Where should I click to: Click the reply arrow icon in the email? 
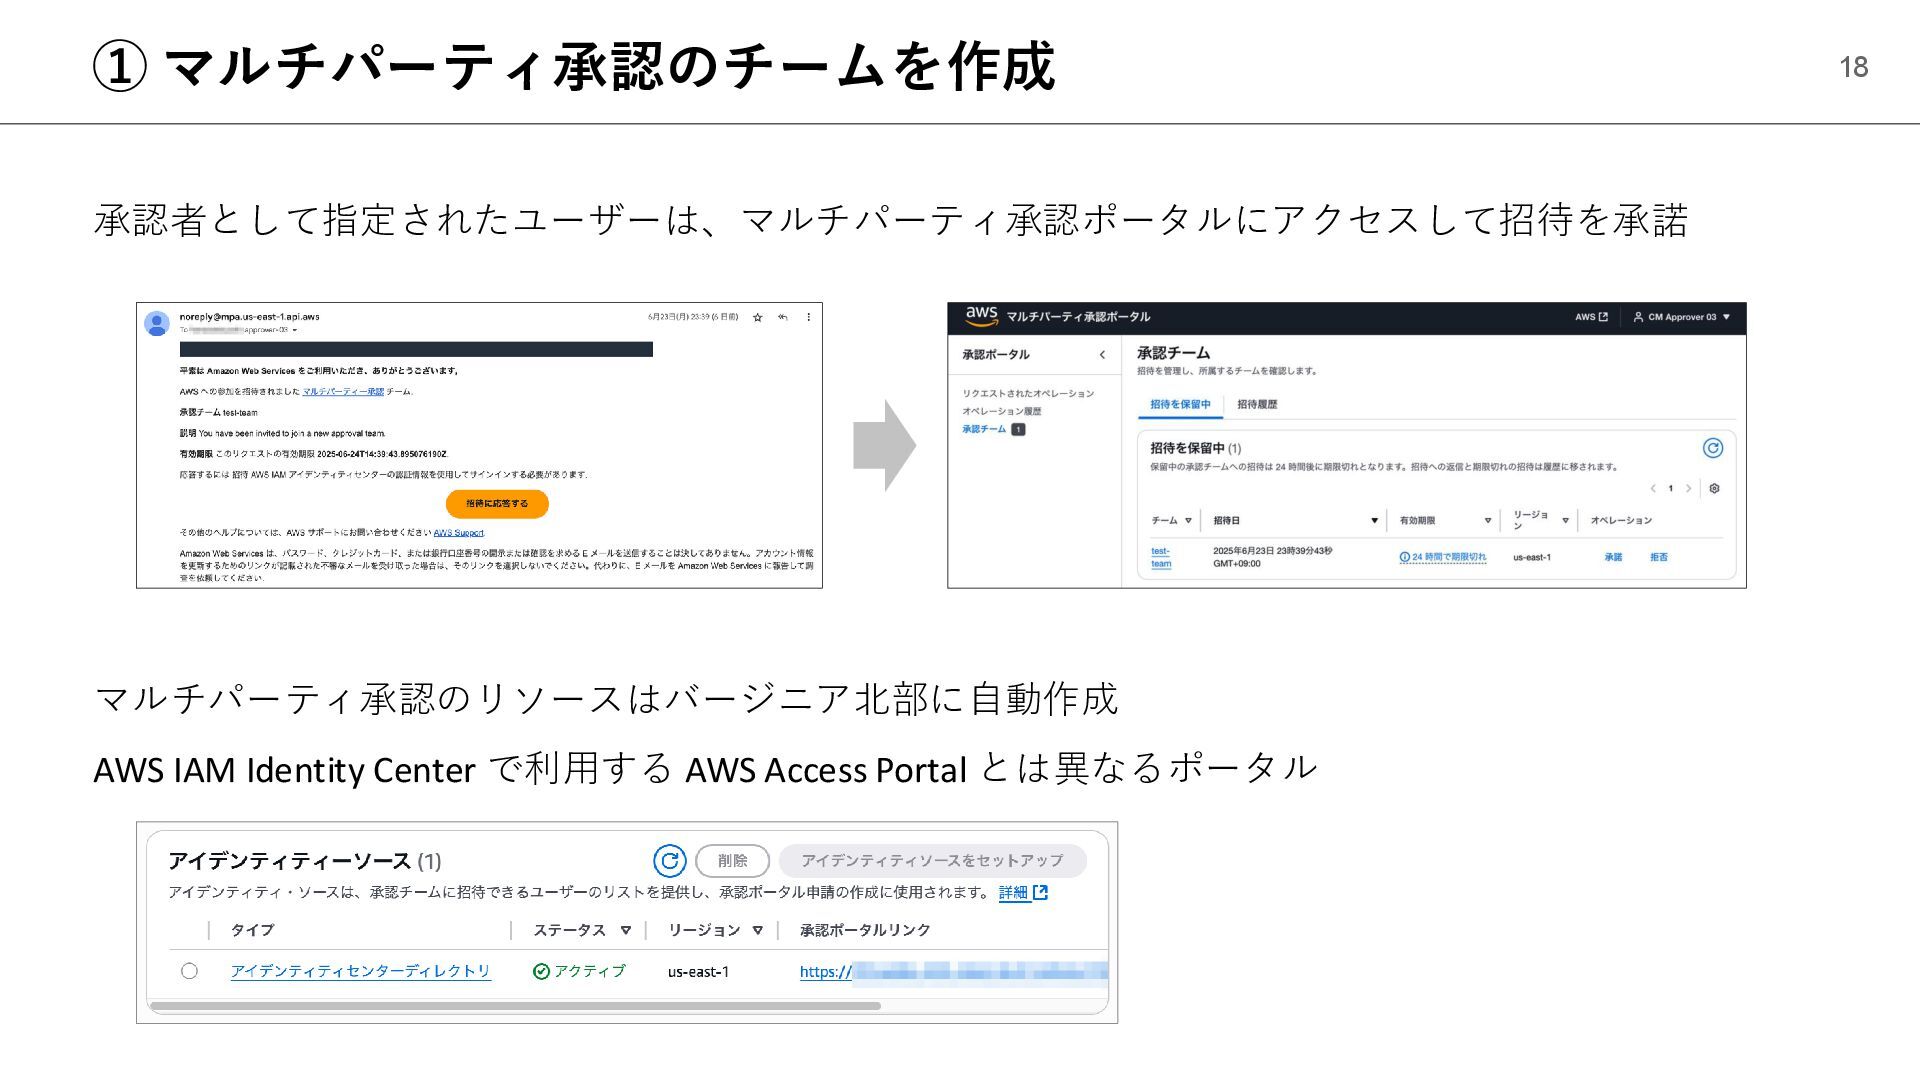tap(783, 317)
